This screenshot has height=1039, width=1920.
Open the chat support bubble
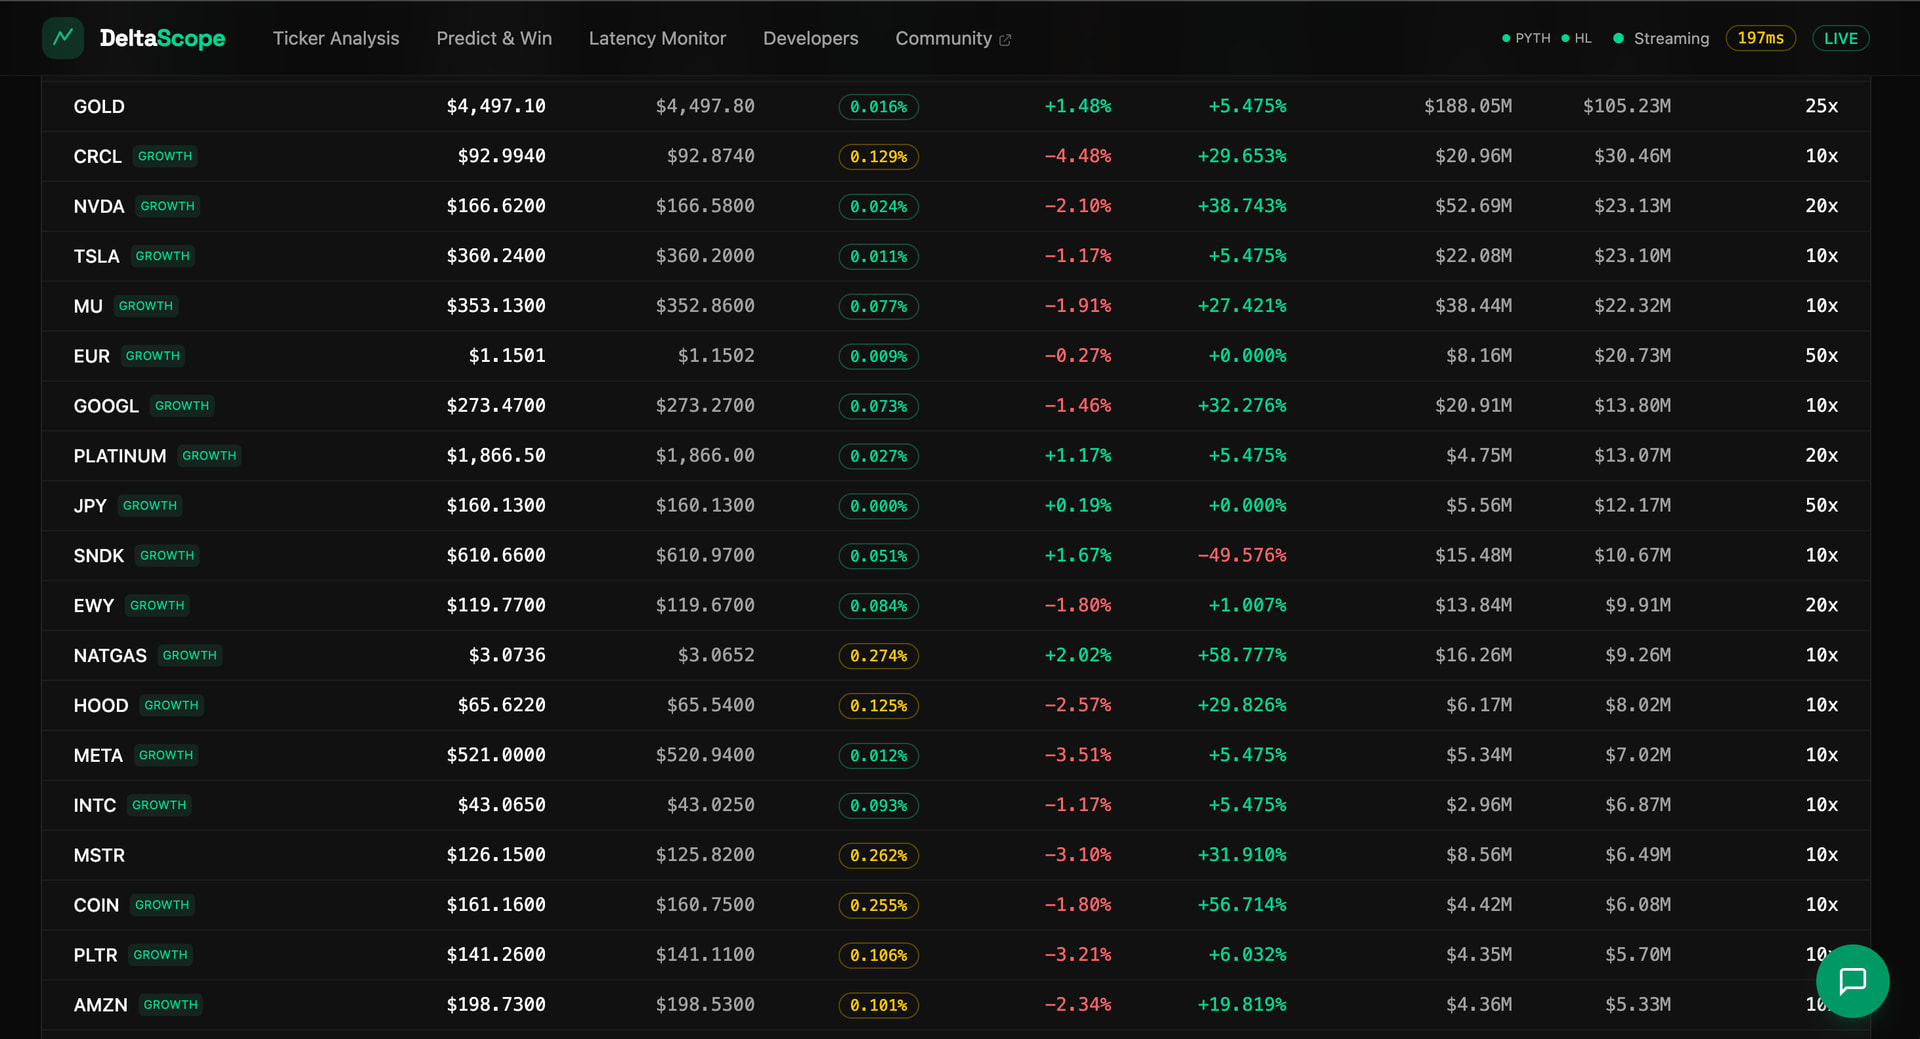(x=1852, y=981)
